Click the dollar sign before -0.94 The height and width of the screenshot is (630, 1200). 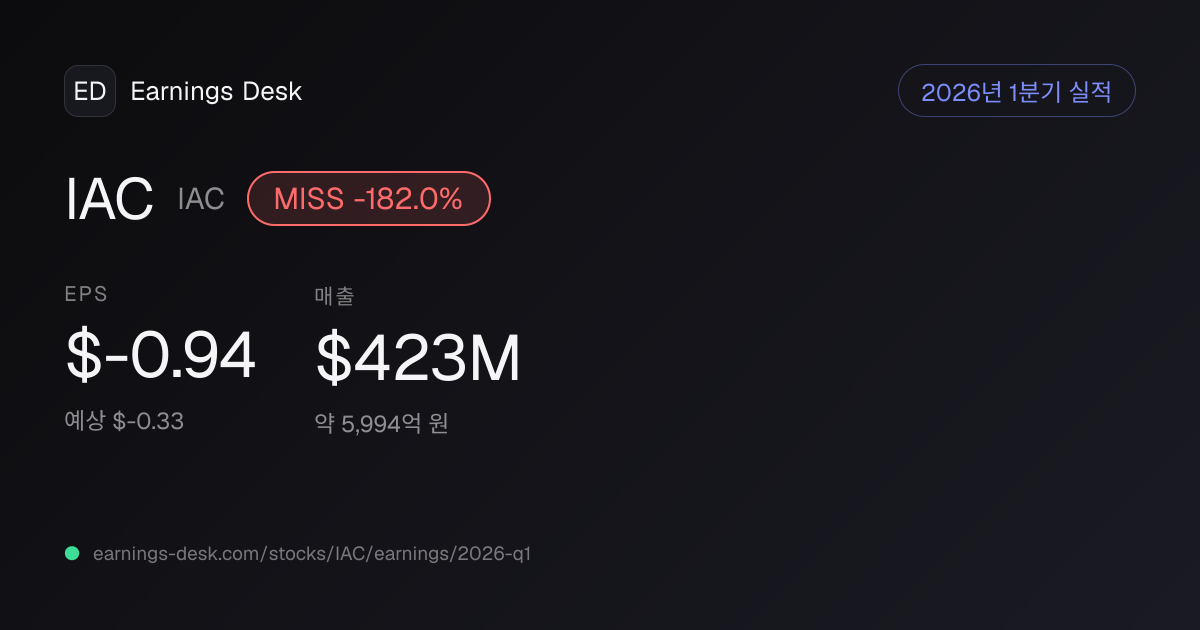point(83,358)
